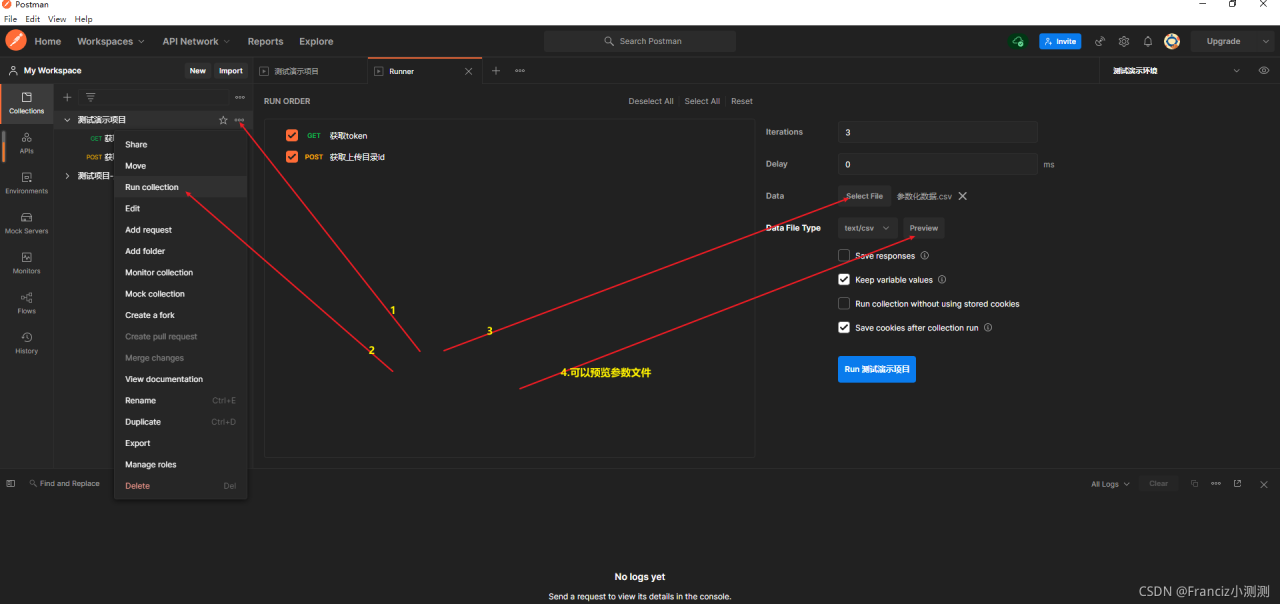Image resolution: width=1280 pixels, height=604 pixels.
Task: Enable Run collection without using stored cookies
Action: [x=844, y=304]
